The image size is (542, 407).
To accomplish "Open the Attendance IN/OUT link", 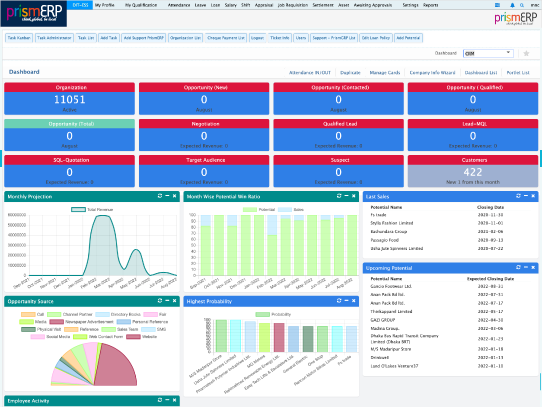I will click(310, 73).
